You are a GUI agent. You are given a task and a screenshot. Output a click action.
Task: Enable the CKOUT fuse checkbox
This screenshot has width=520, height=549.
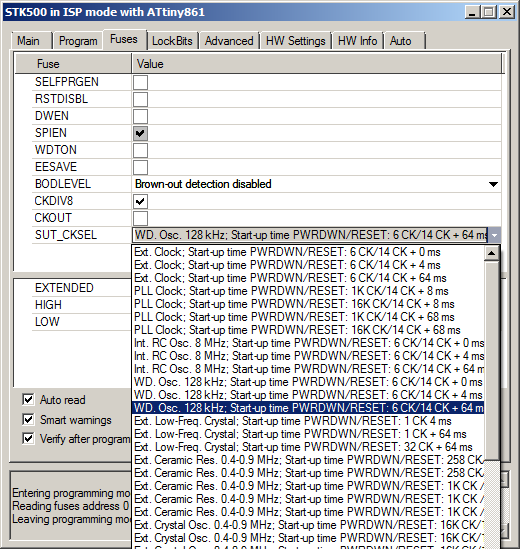[x=140, y=218]
